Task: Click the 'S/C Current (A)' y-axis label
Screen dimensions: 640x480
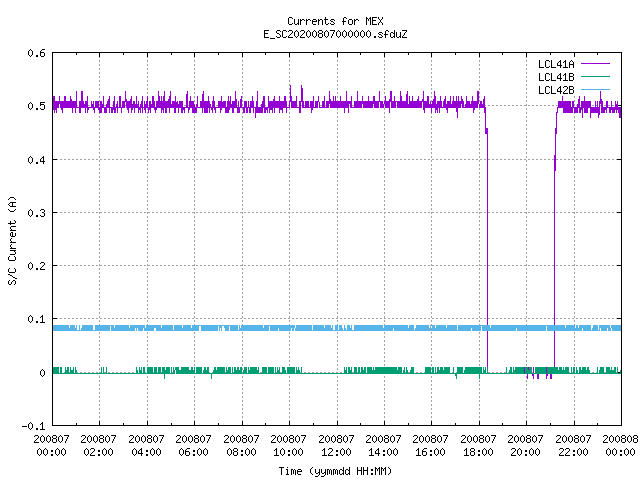Action: click(12, 240)
